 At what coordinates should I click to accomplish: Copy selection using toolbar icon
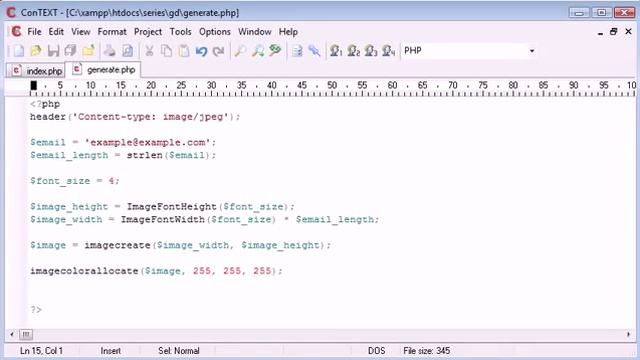(x=167, y=51)
